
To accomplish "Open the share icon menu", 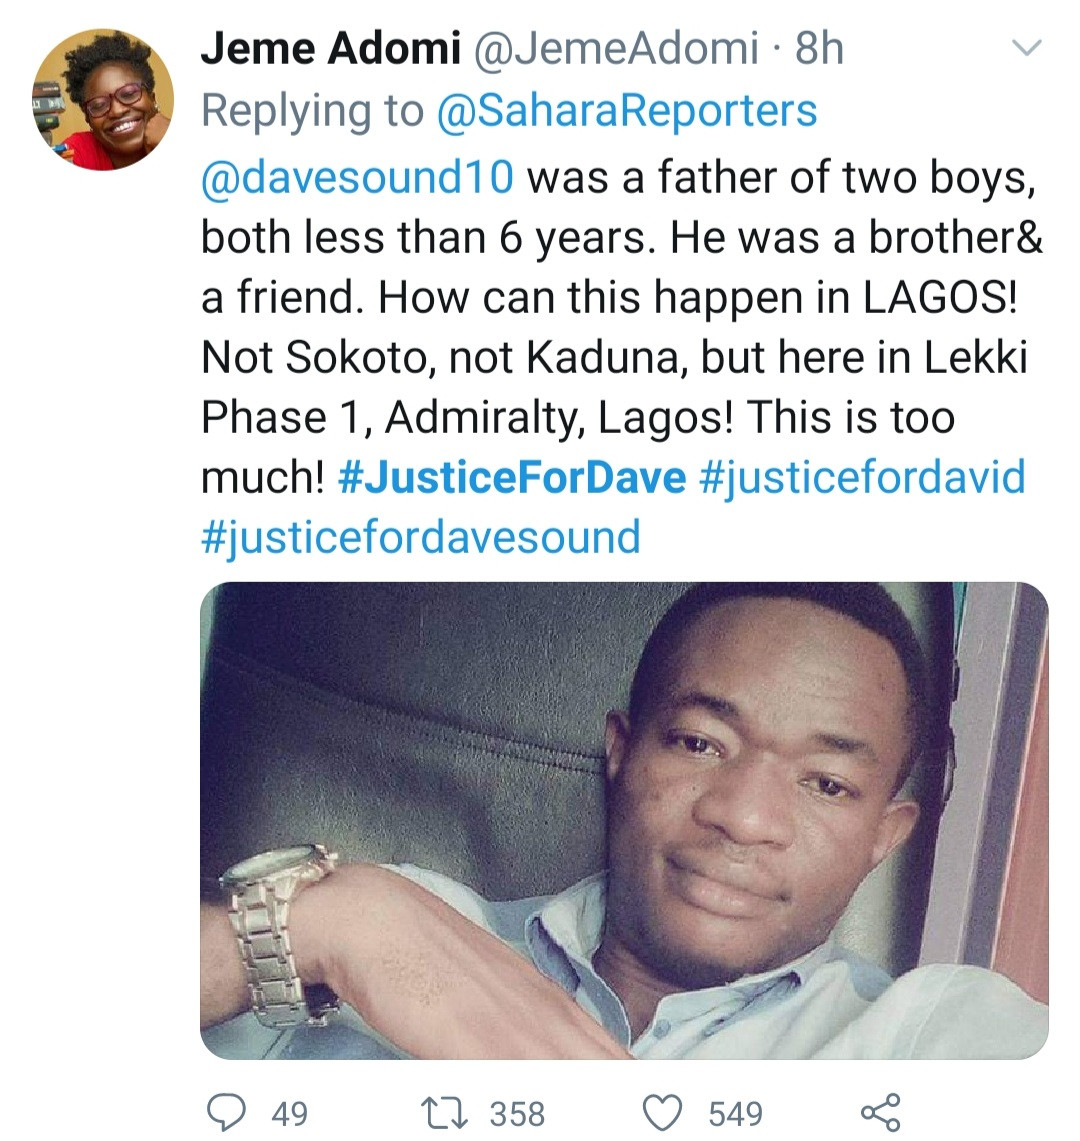I will [880, 1113].
